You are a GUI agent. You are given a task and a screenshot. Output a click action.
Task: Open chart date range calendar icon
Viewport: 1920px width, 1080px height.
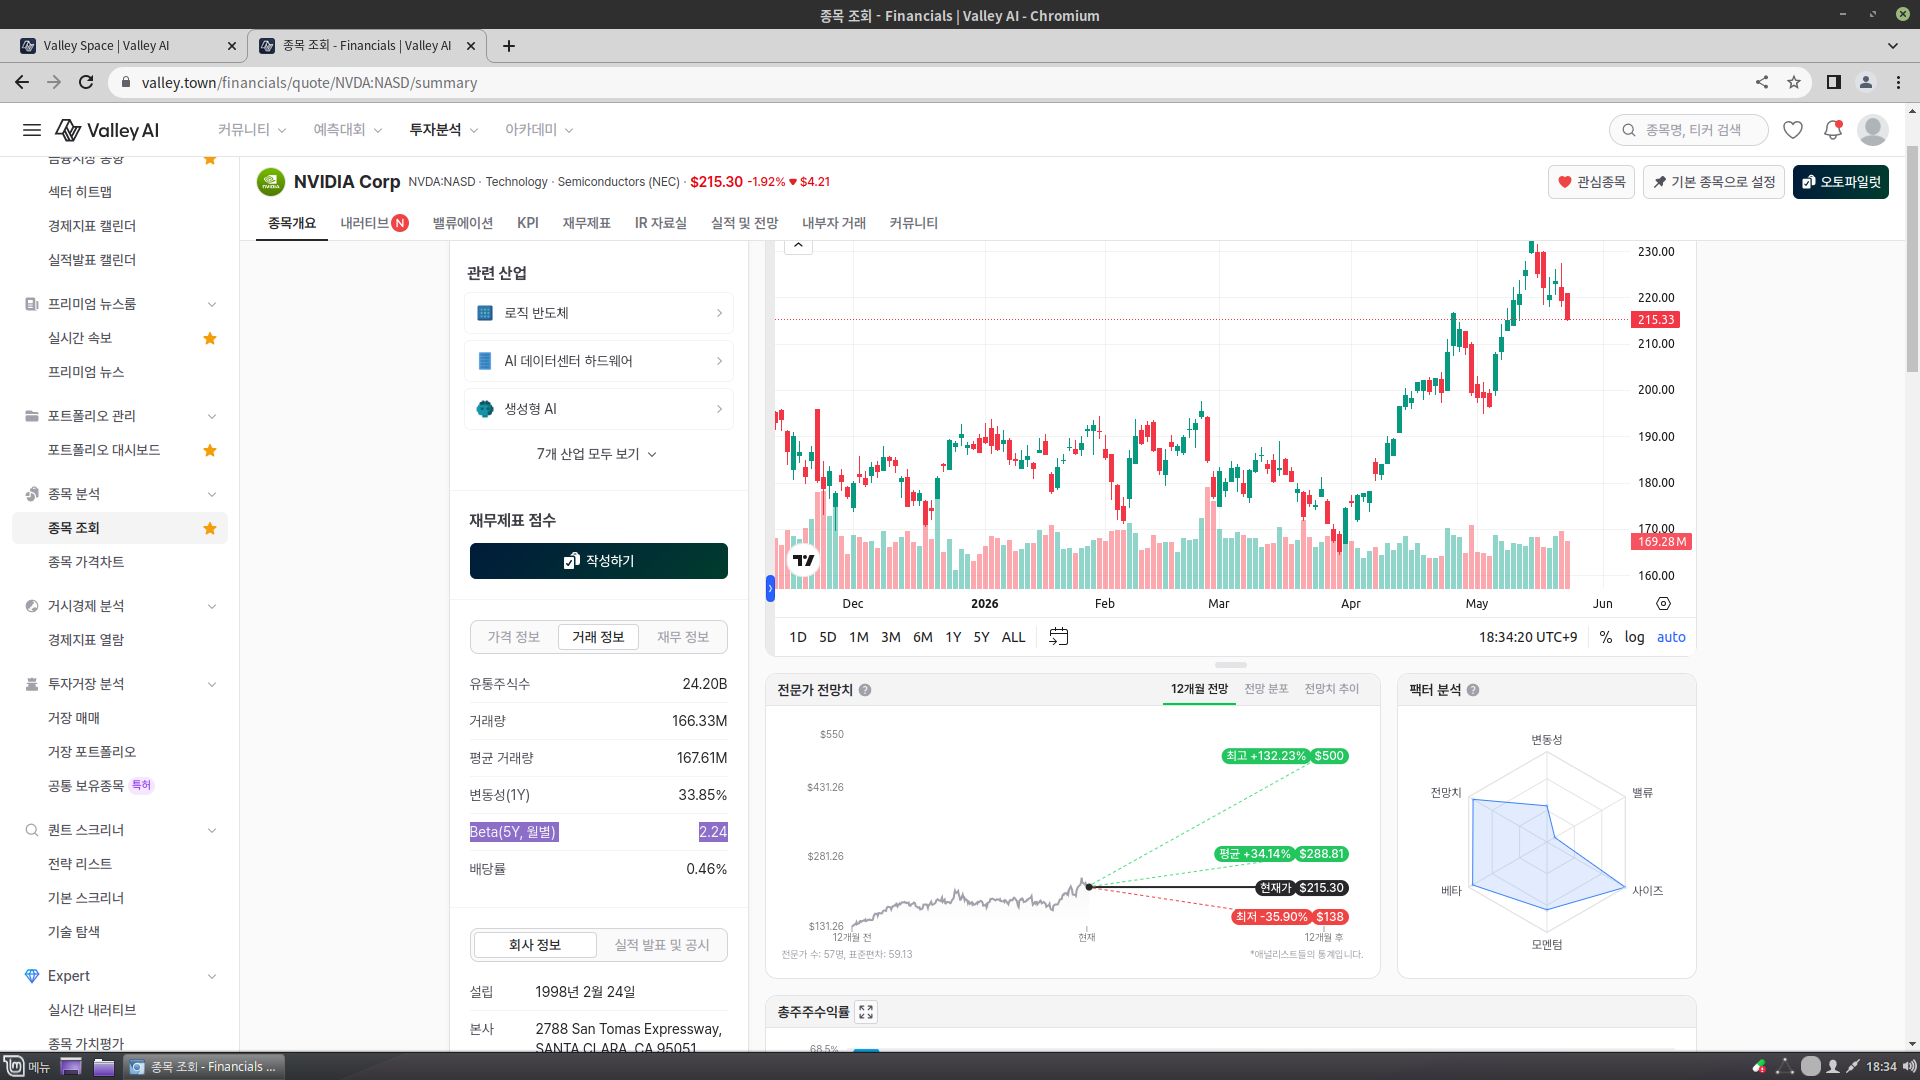[1059, 637]
